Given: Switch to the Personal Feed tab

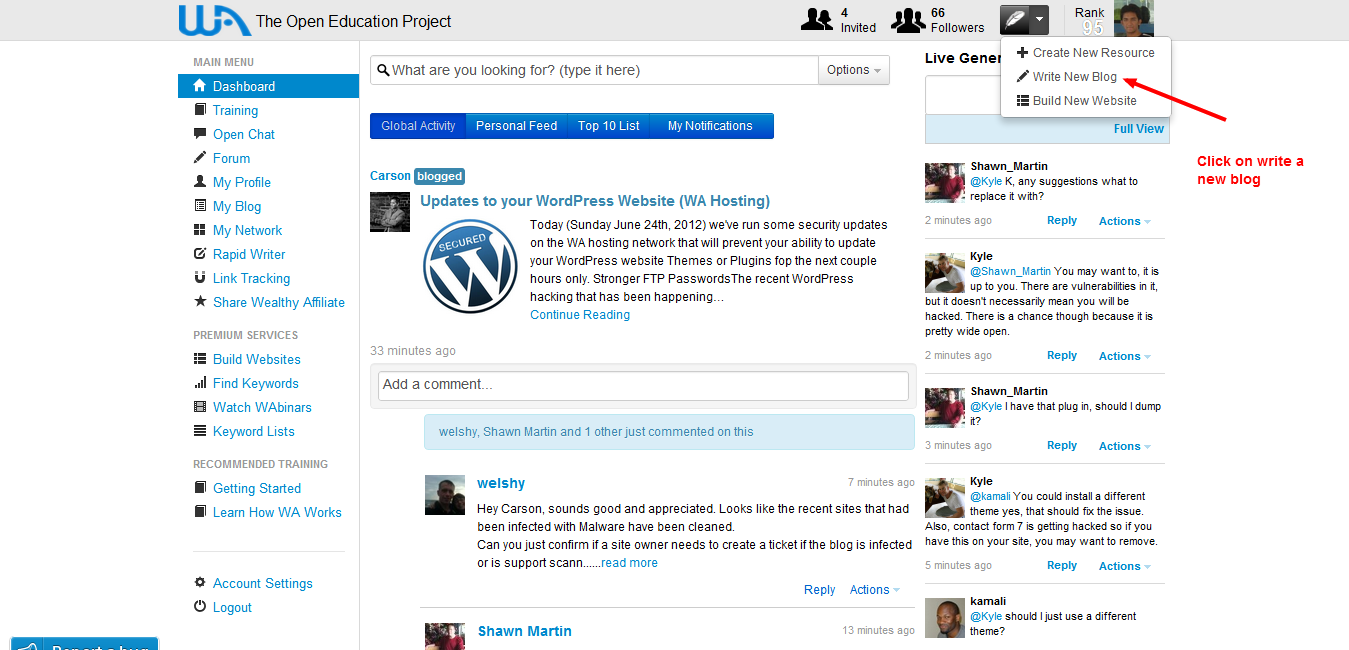Looking at the screenshot, I should [516, 126].
